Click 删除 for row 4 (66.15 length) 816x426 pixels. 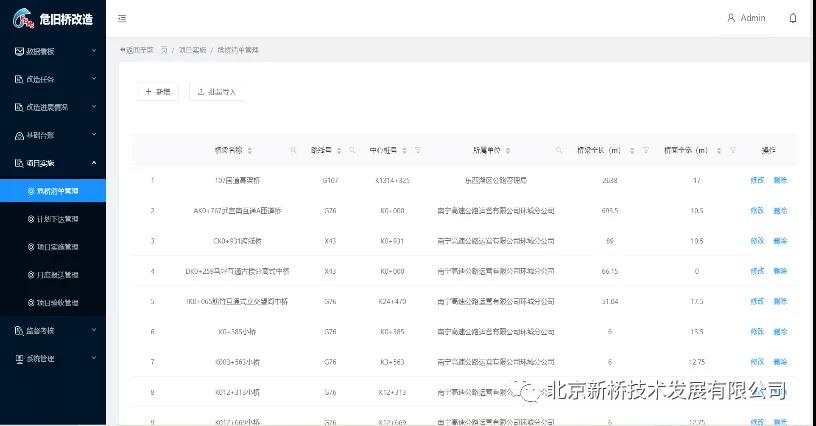[x=780, y=271]
